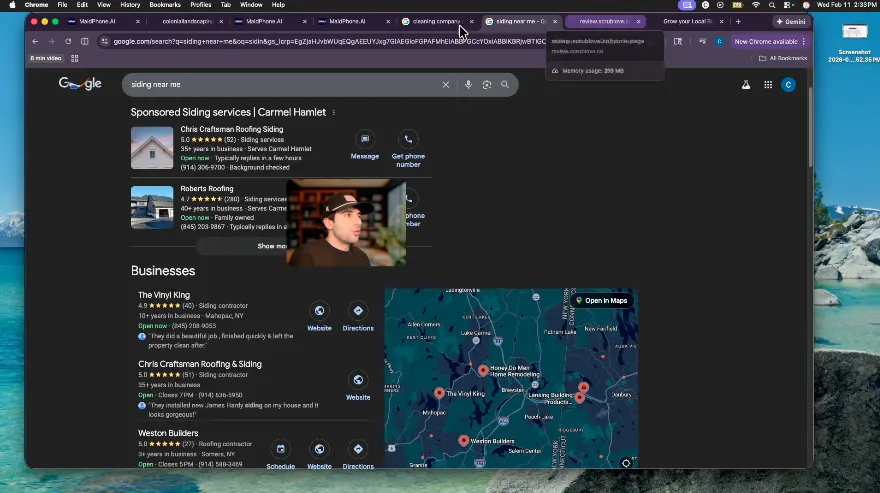Viewport: 880px width, 493px height.
Task: Get Directions to Weston Builders
Action: pyautogui.click(x=358, y=449)
